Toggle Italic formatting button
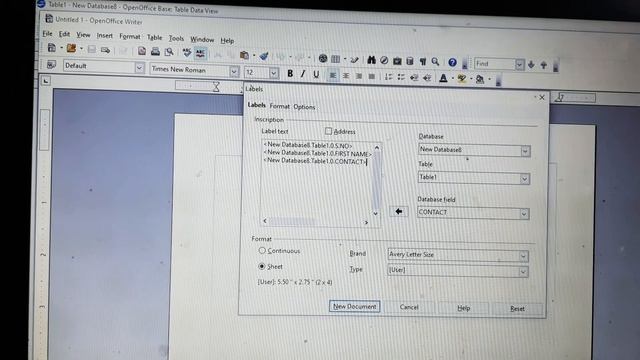Image resolution: width=640 pixels, height=360 pixels. (303, 74)
